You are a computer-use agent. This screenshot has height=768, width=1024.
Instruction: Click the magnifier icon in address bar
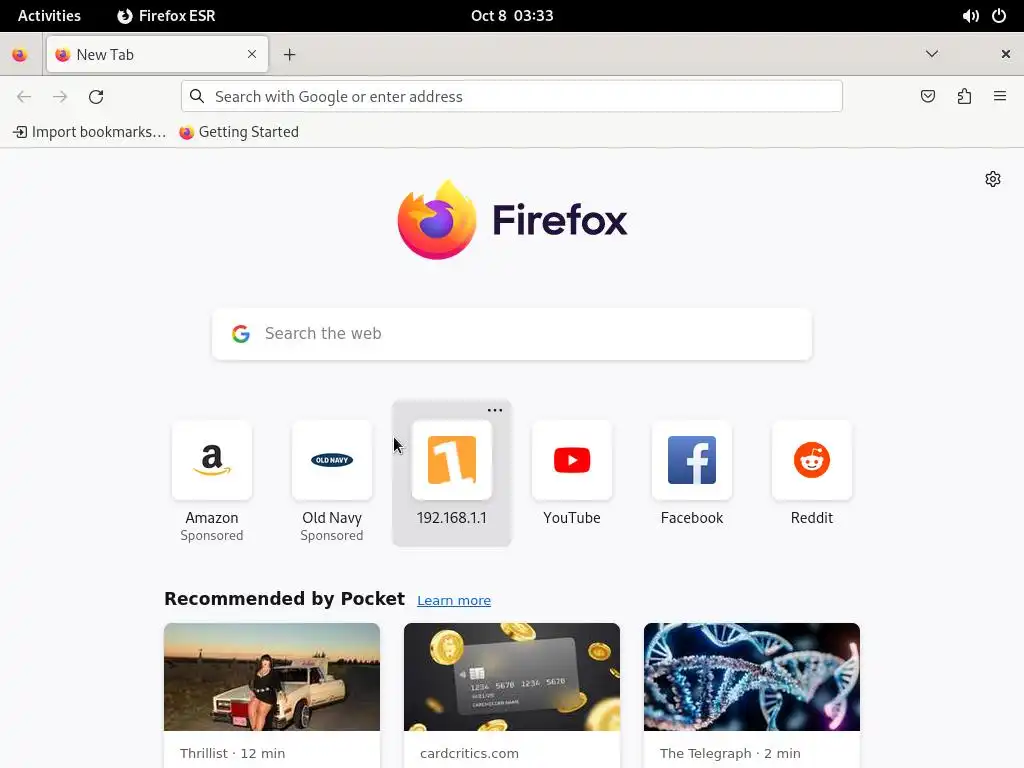pos(197,96)
